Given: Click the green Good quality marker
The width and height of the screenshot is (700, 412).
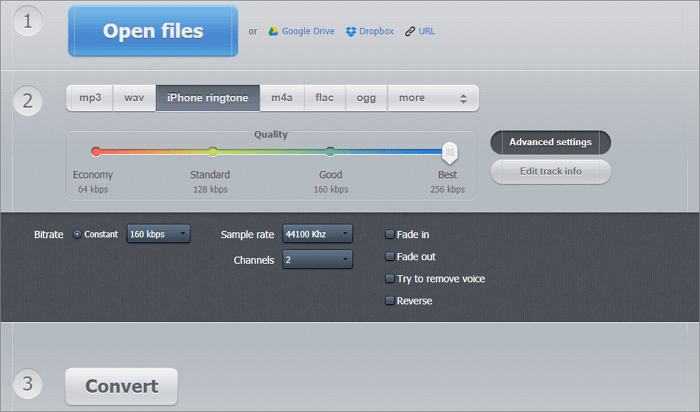Looking at the screenshot, I should point(330,152).
